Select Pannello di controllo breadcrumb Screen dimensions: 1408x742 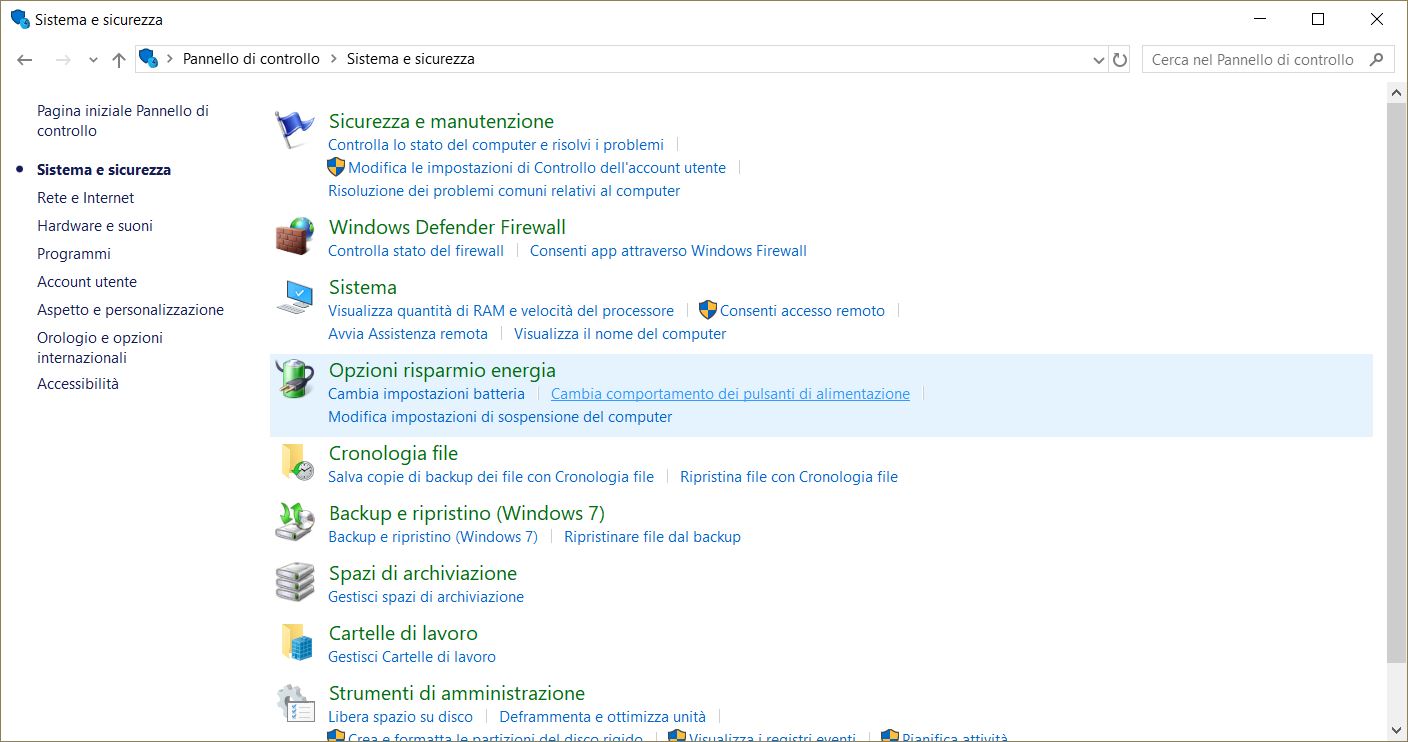tap(251, 59)
